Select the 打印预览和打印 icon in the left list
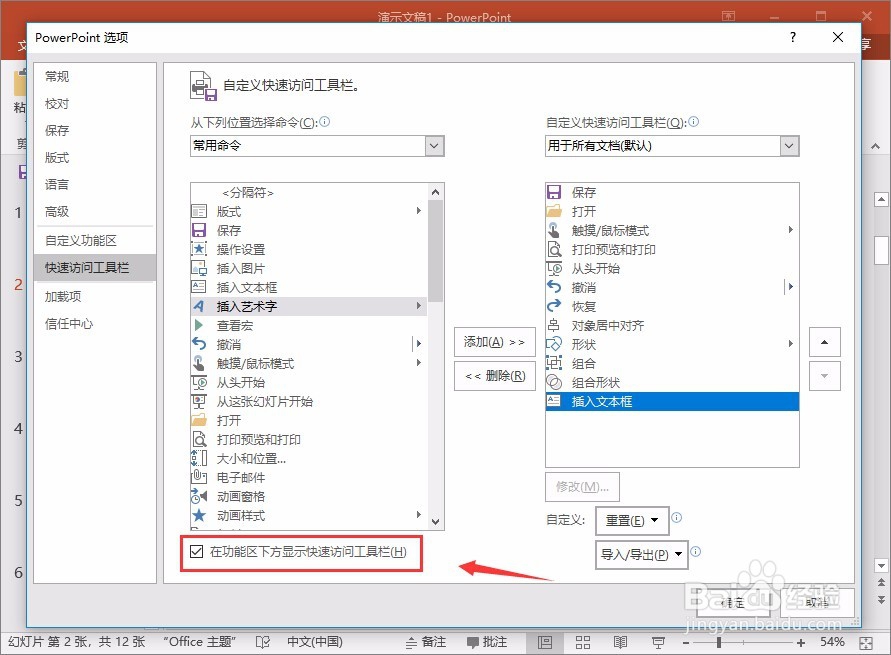Screen dimensions: 891x655 (199, 439)
